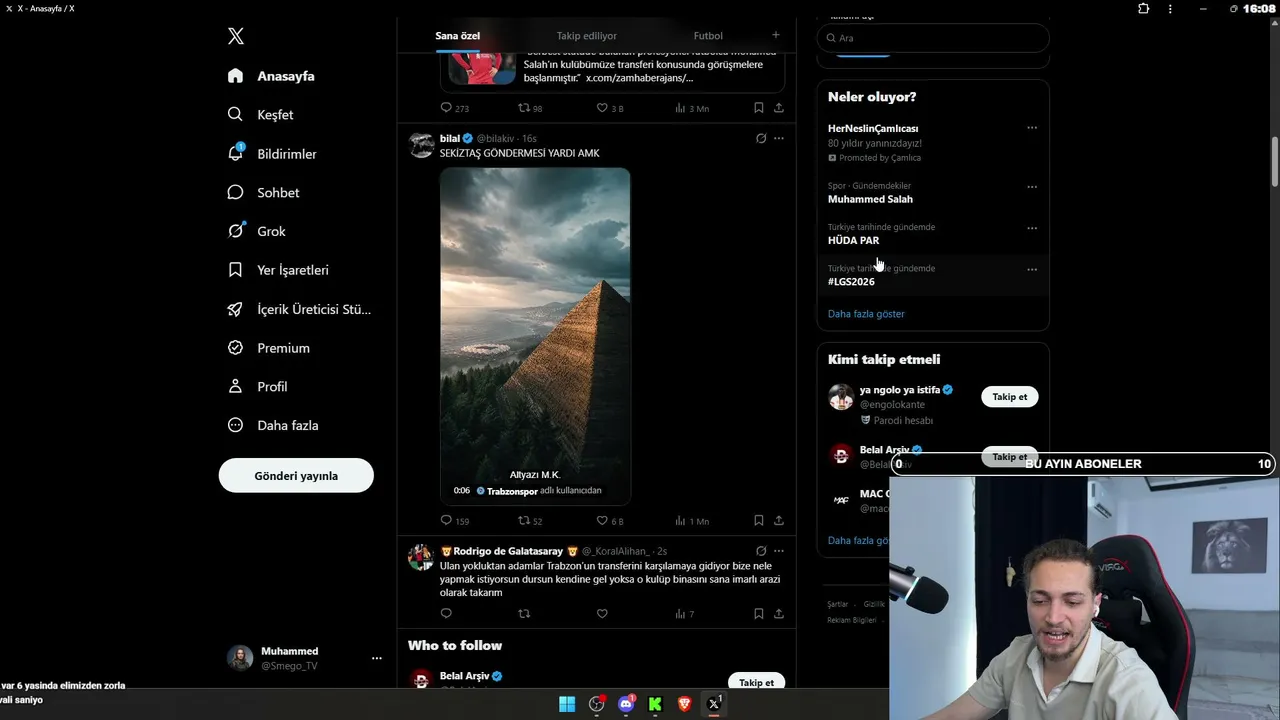The image size is (1280, 720).
Task: Share Rodrigo de Galatasaray's post
Action: click(x=779, y=614)
